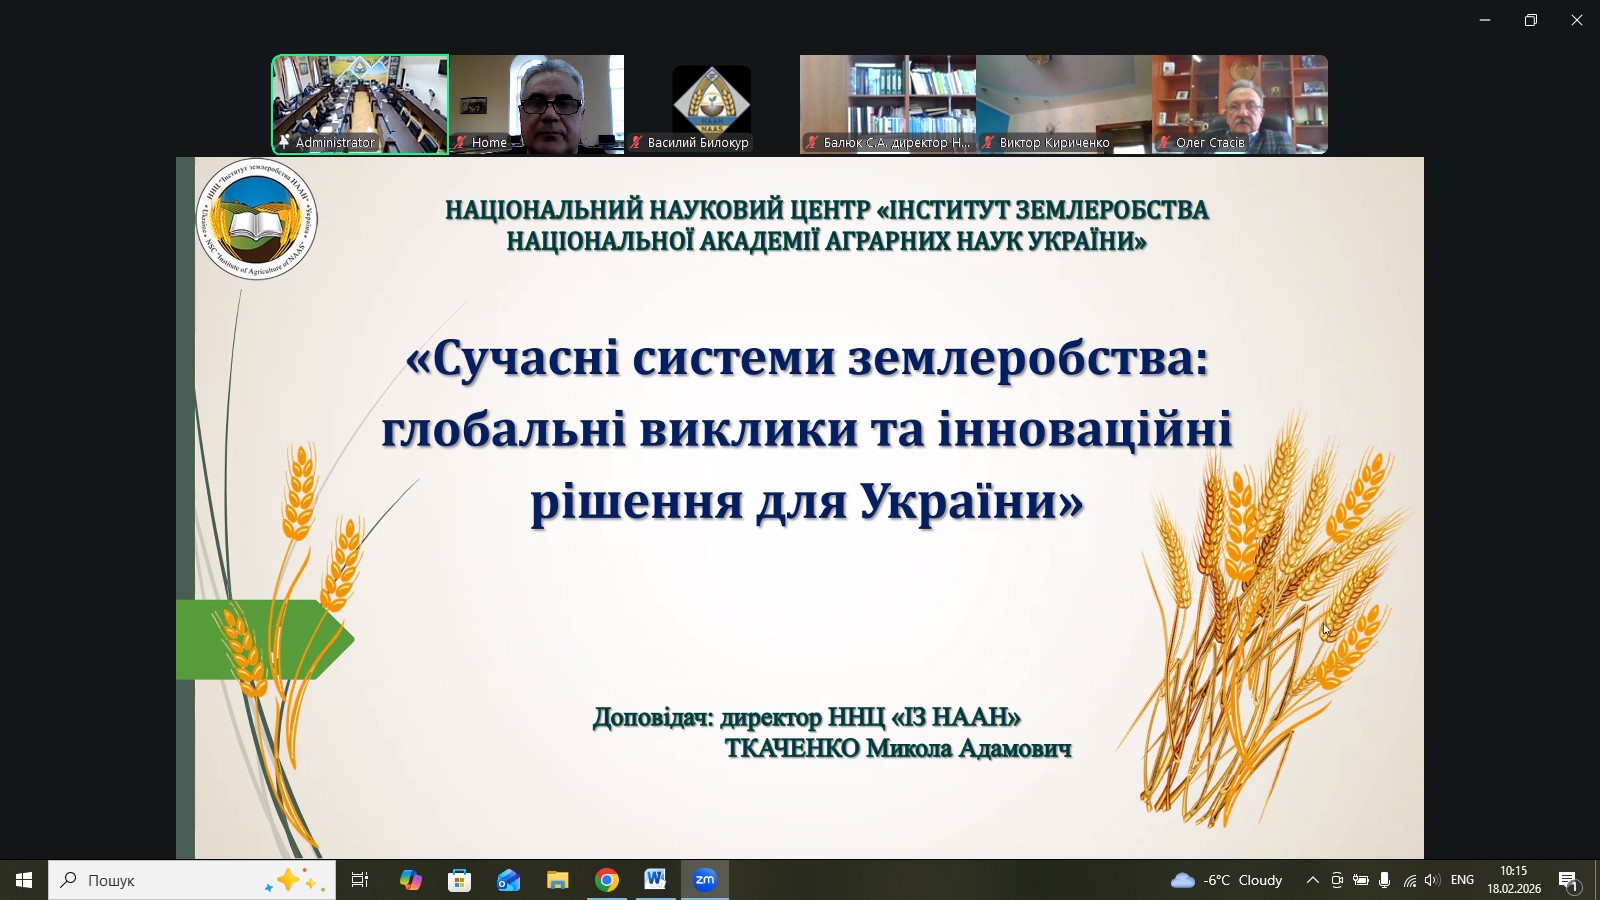Screen dimensions: 1600x900
Task: Toggle the microphone icon in system tray
Action: [x=1385, y=880]
